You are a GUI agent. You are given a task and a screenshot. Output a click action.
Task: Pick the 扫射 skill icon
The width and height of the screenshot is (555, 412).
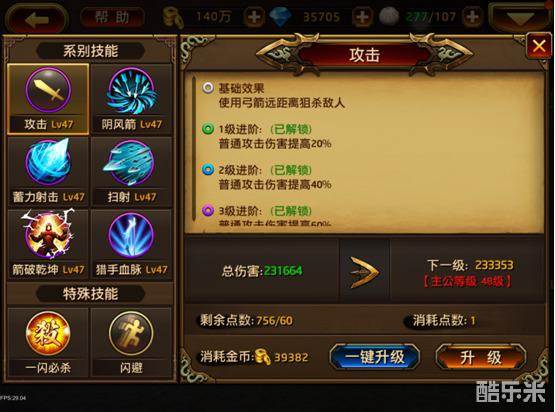(x=131, y=163)
